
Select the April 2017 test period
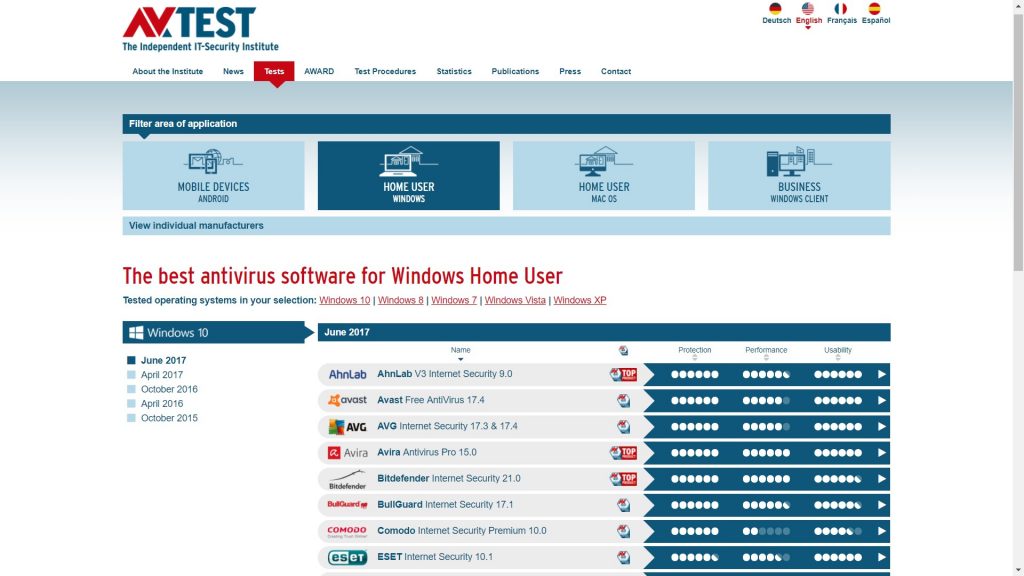(x=161, y=375)
